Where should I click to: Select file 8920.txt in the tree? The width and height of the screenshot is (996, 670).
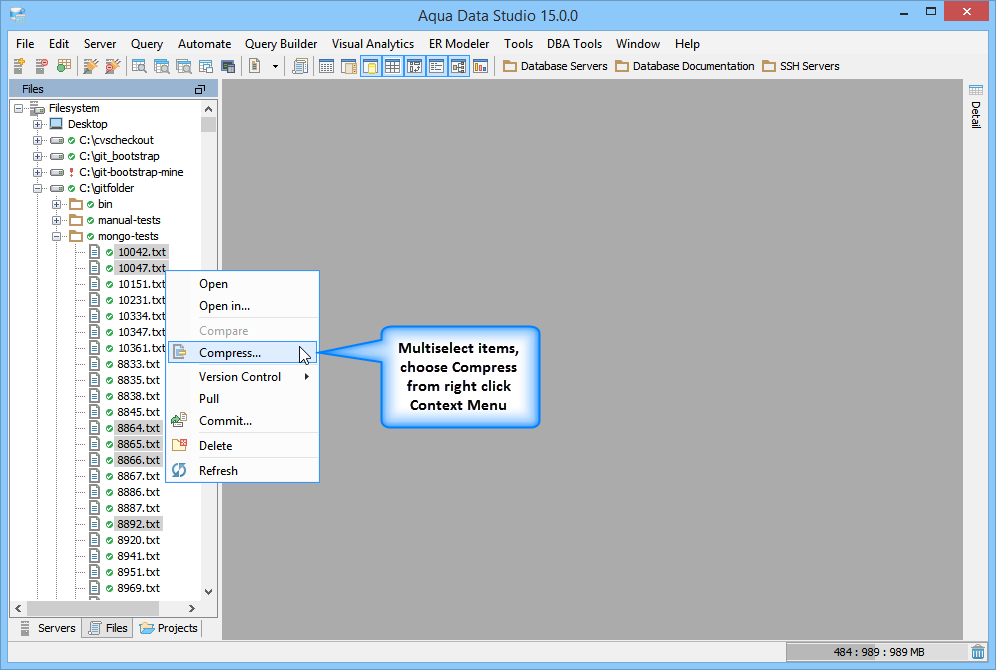(x=138, y=540)
